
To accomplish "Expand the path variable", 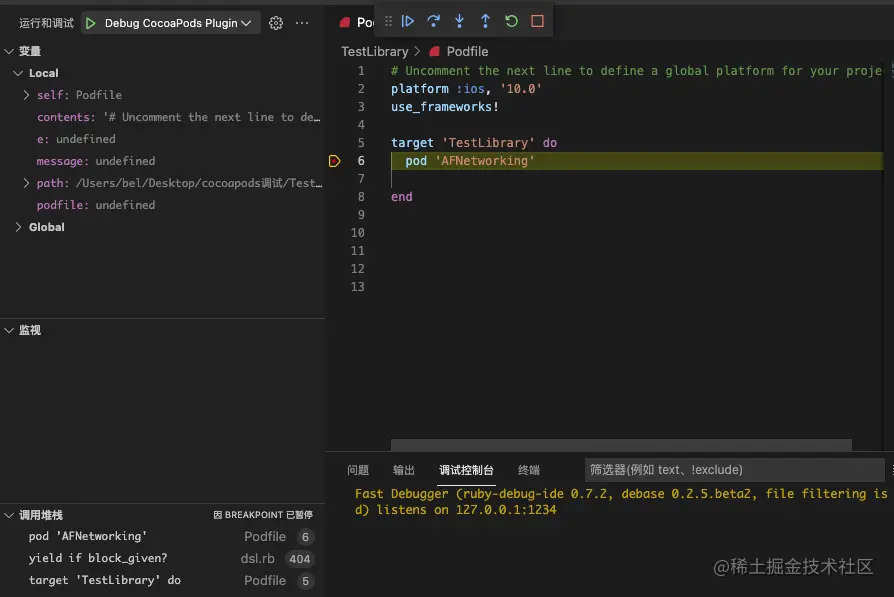I will (26, 183).
